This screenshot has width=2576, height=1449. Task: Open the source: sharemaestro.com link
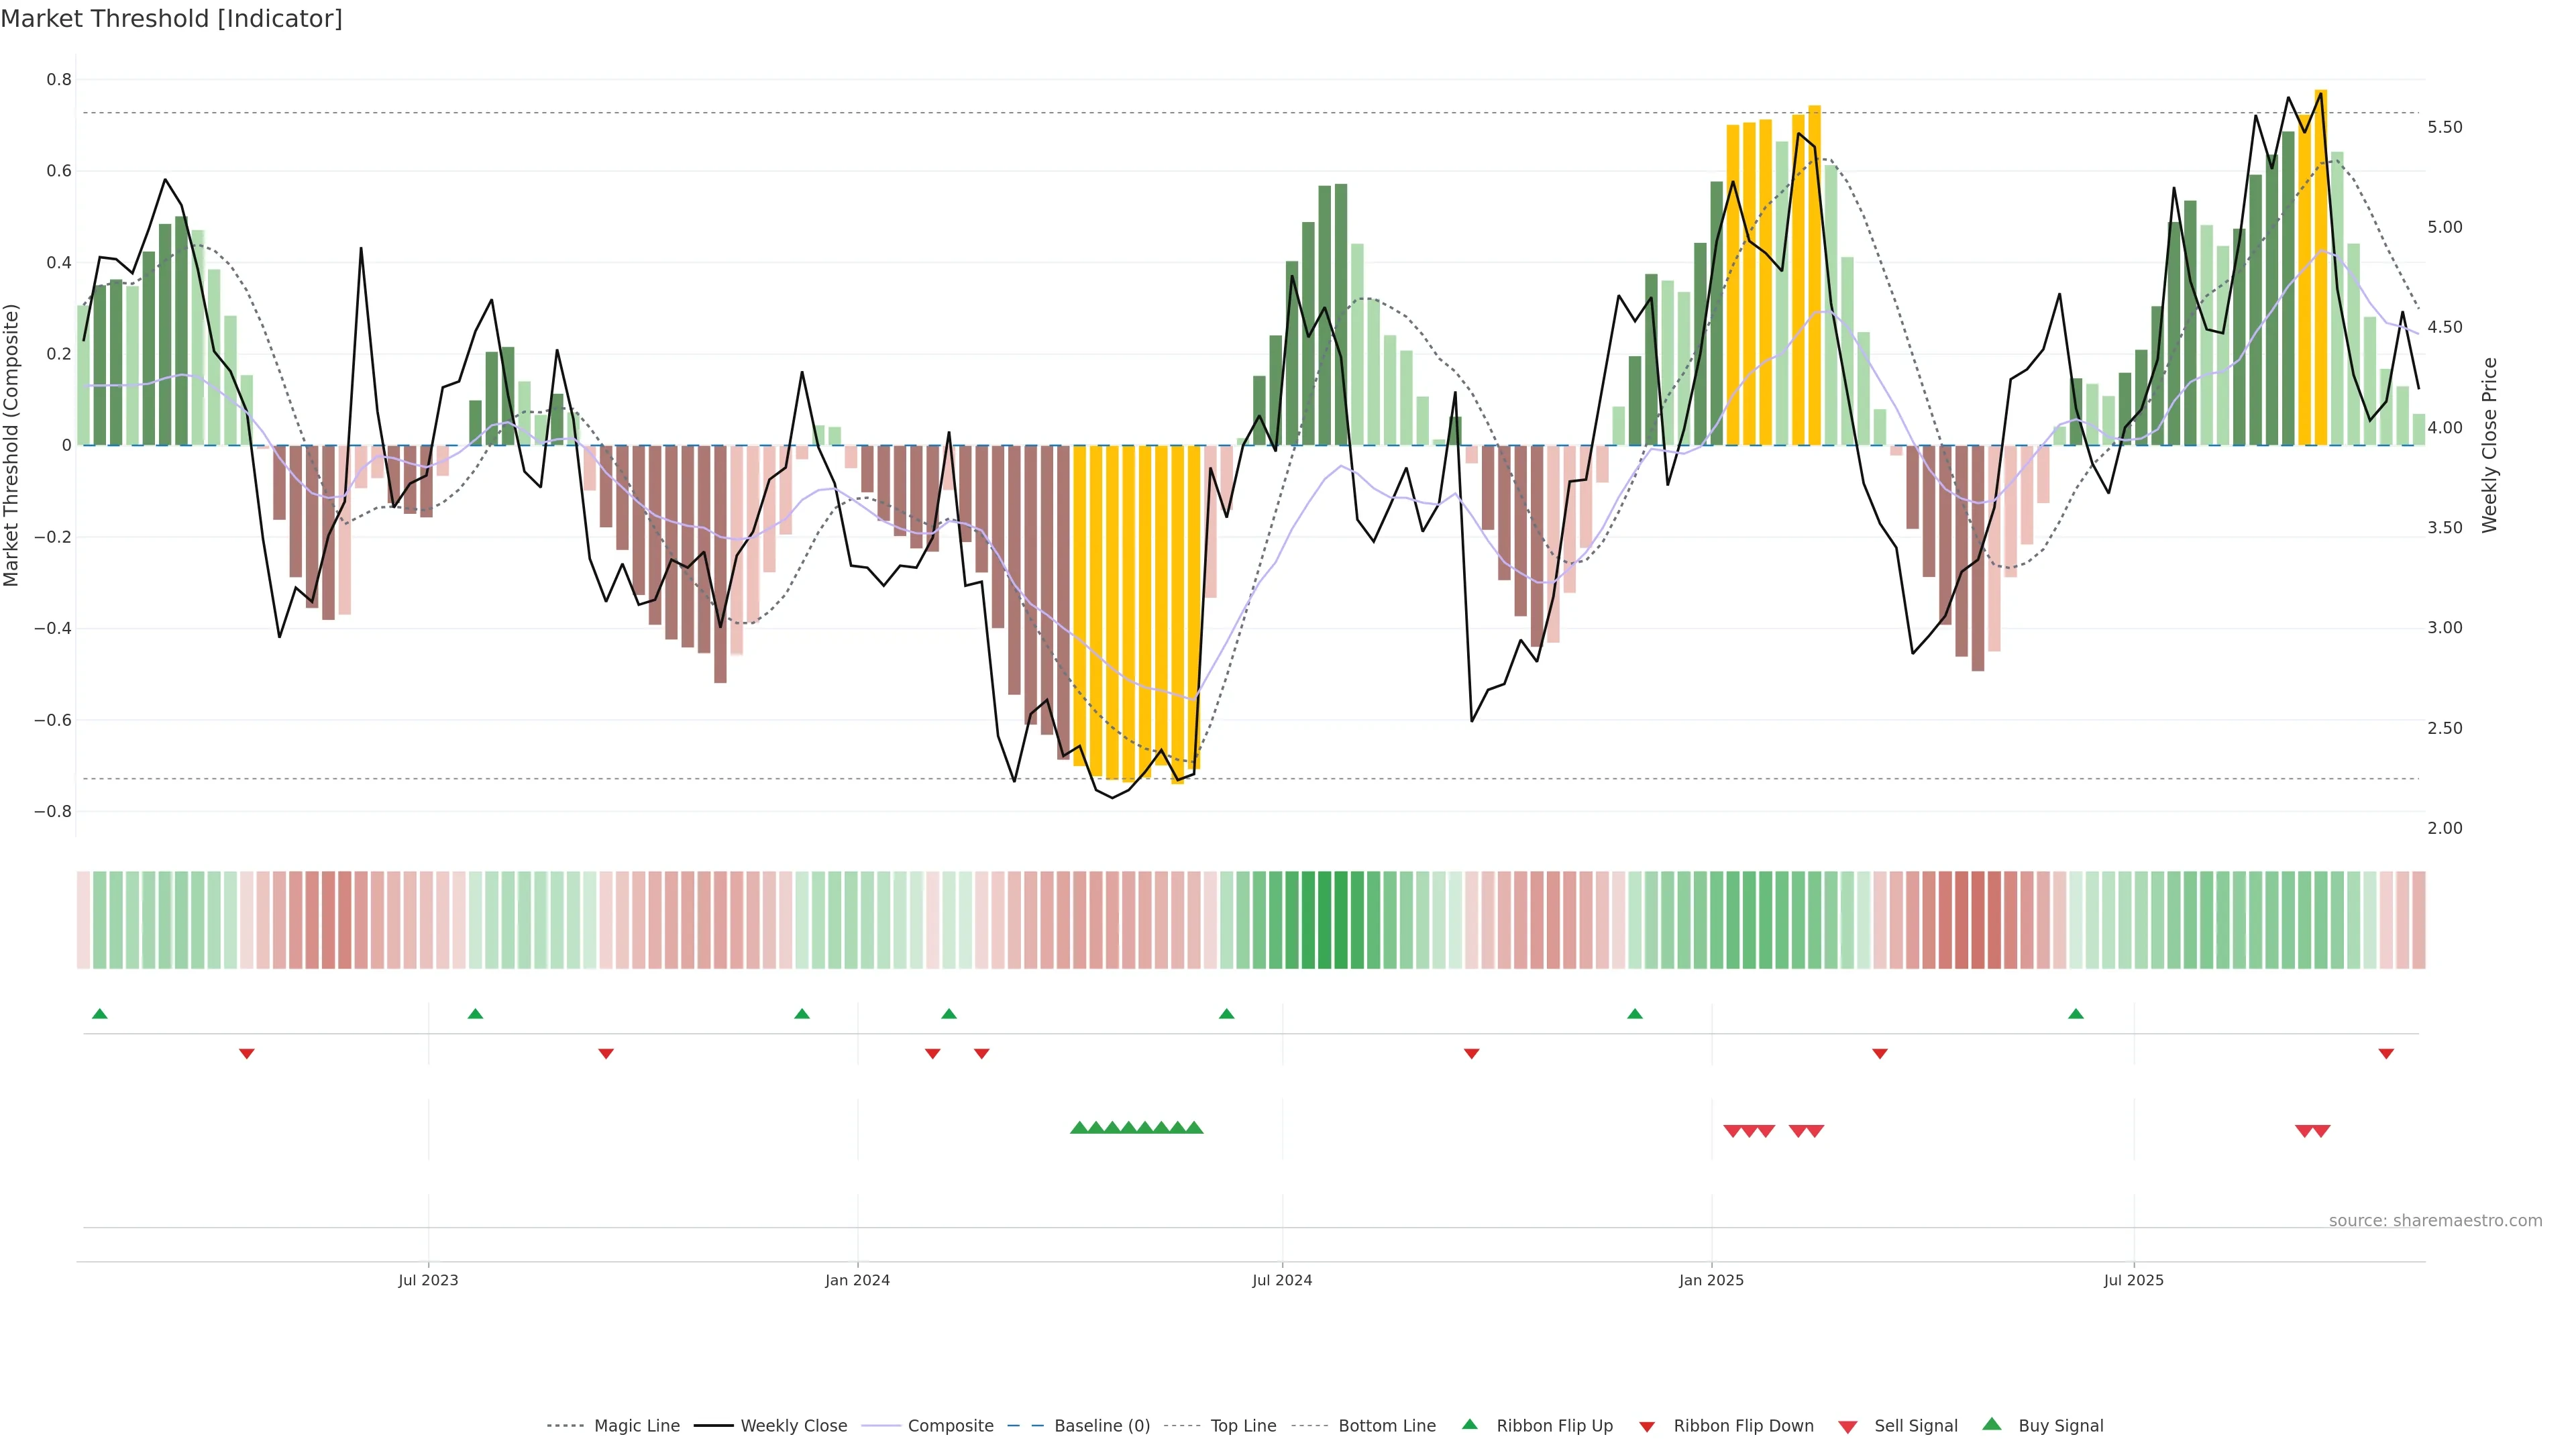[2435, 1221]
